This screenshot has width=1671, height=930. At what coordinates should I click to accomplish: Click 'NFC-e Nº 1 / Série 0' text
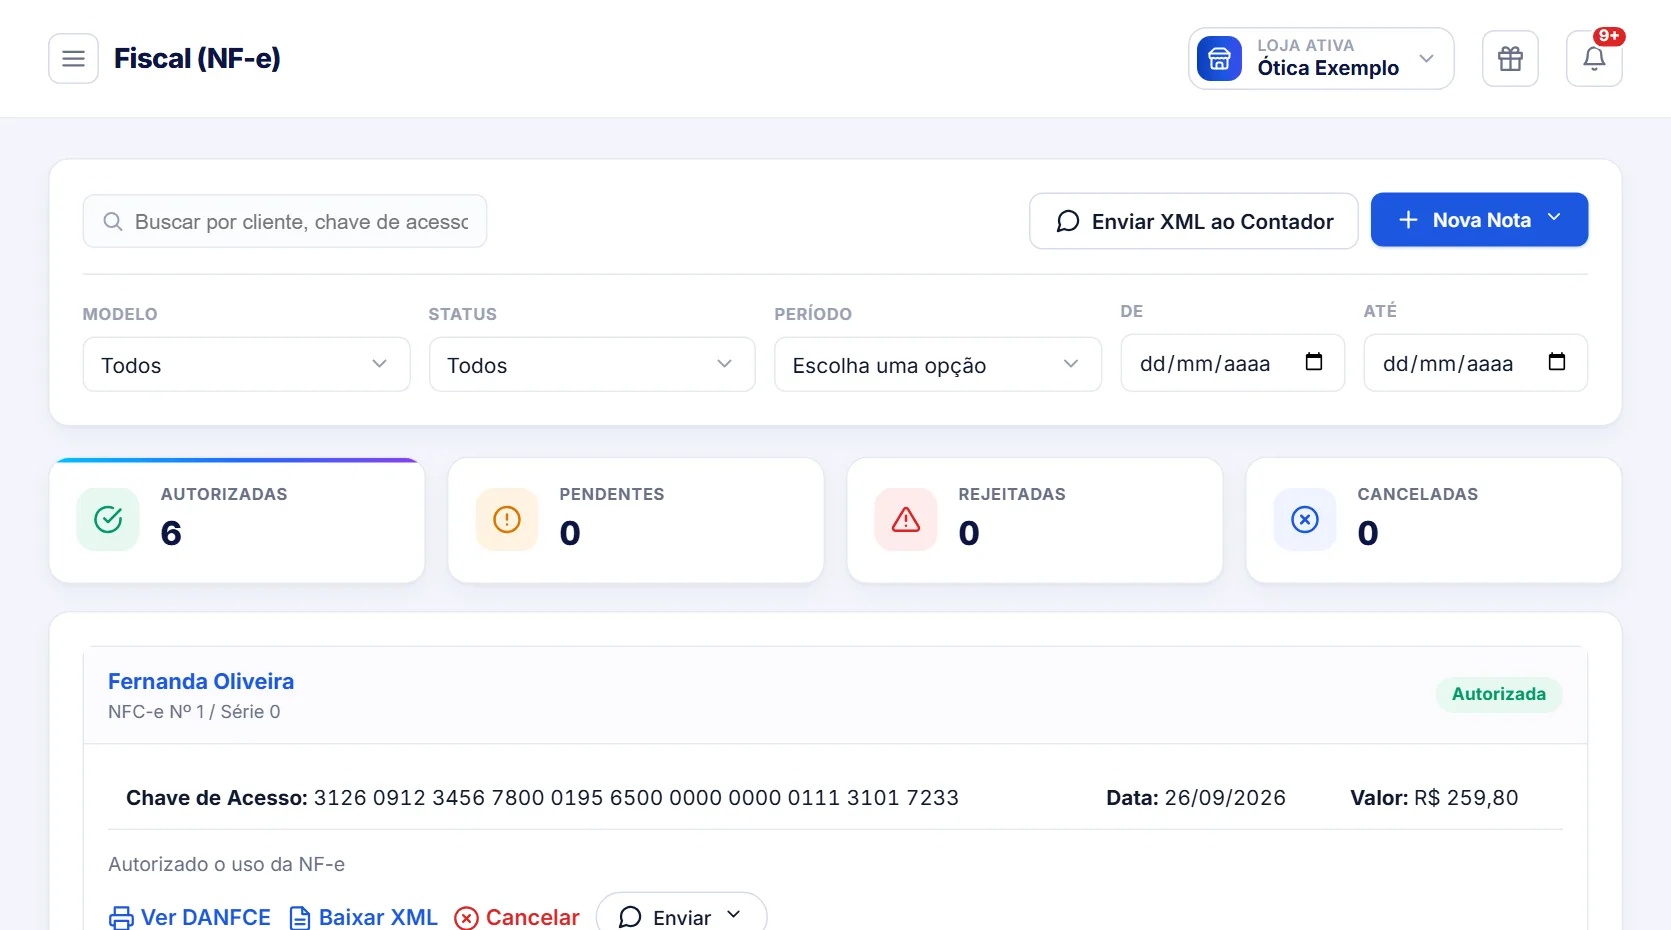click(194, 712)
